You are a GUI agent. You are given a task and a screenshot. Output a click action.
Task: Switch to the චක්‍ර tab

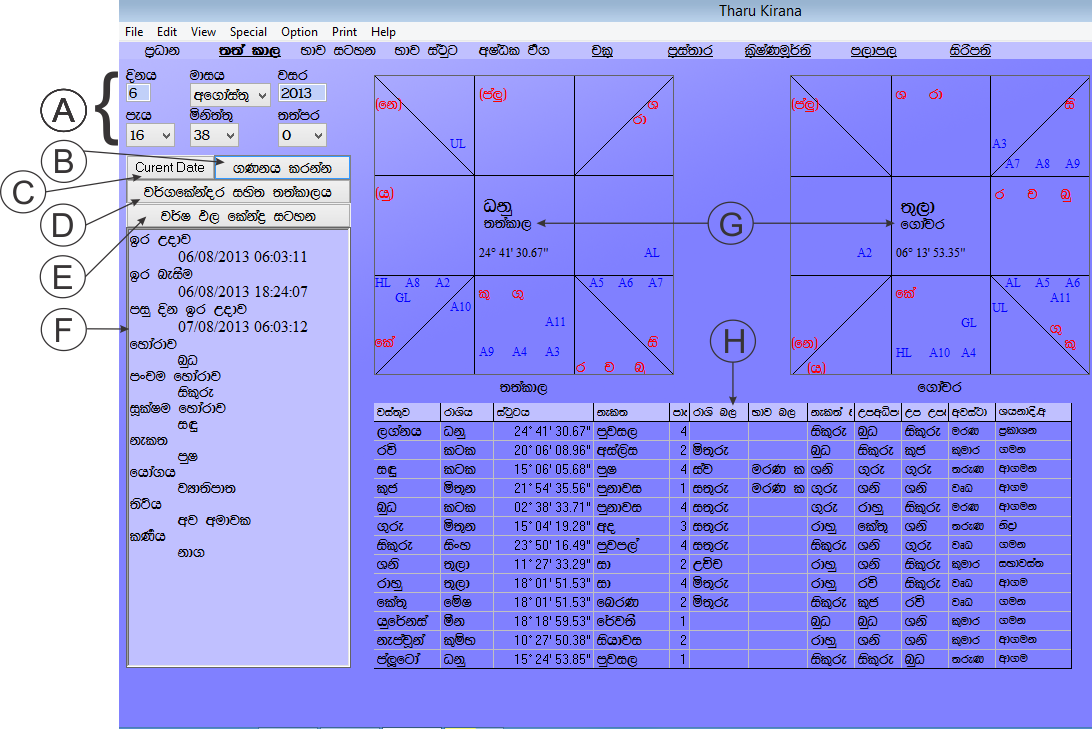pyautogui.click(x=602, y=51)
